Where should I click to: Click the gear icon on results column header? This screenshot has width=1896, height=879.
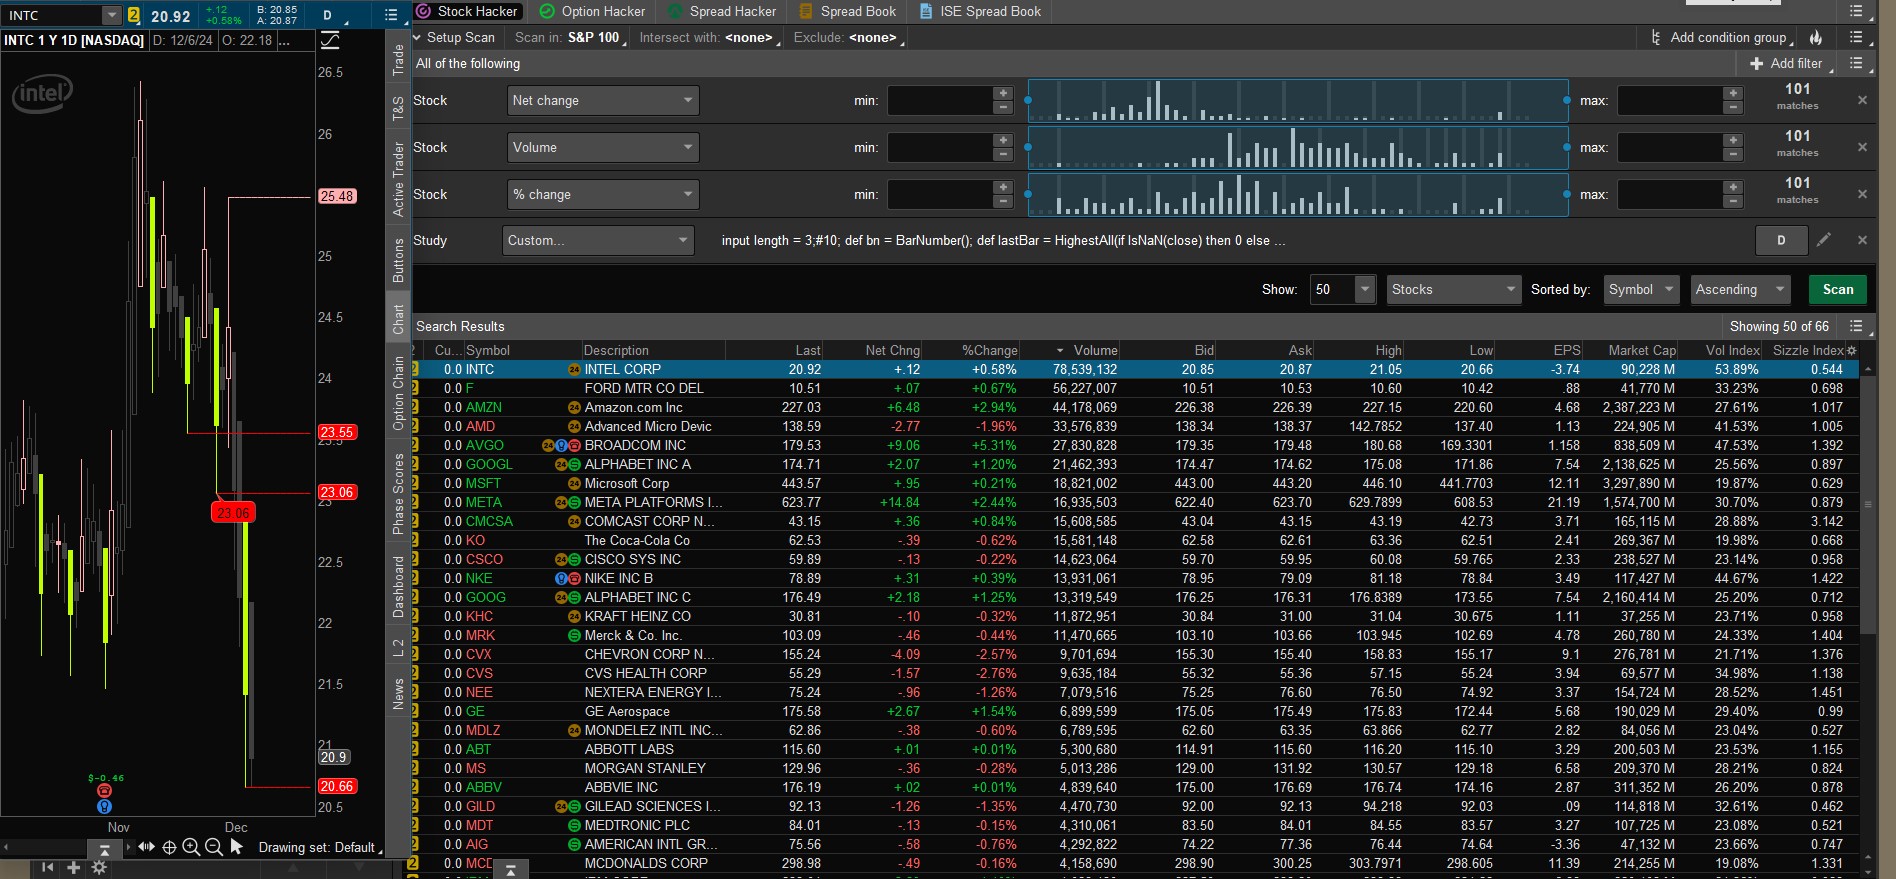(x=1851, y=350)
